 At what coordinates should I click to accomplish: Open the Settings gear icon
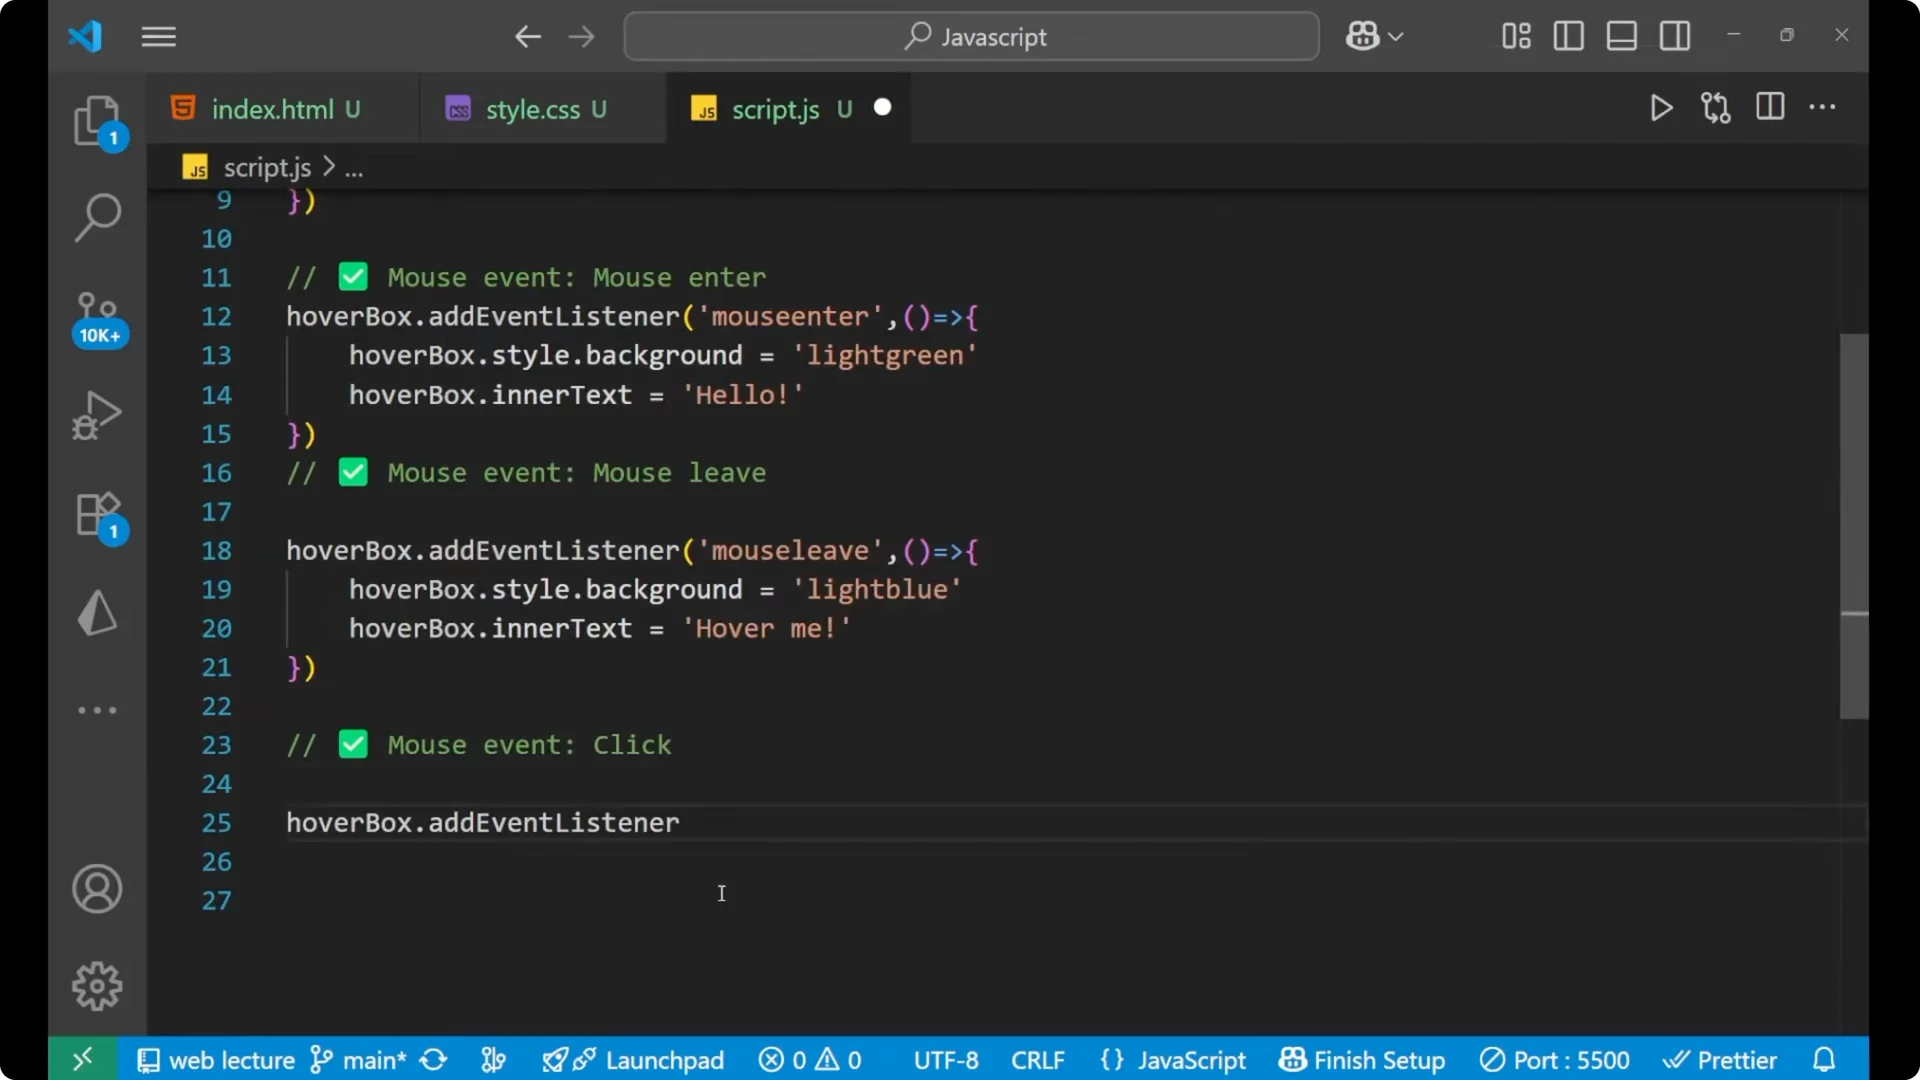point(97,985)
